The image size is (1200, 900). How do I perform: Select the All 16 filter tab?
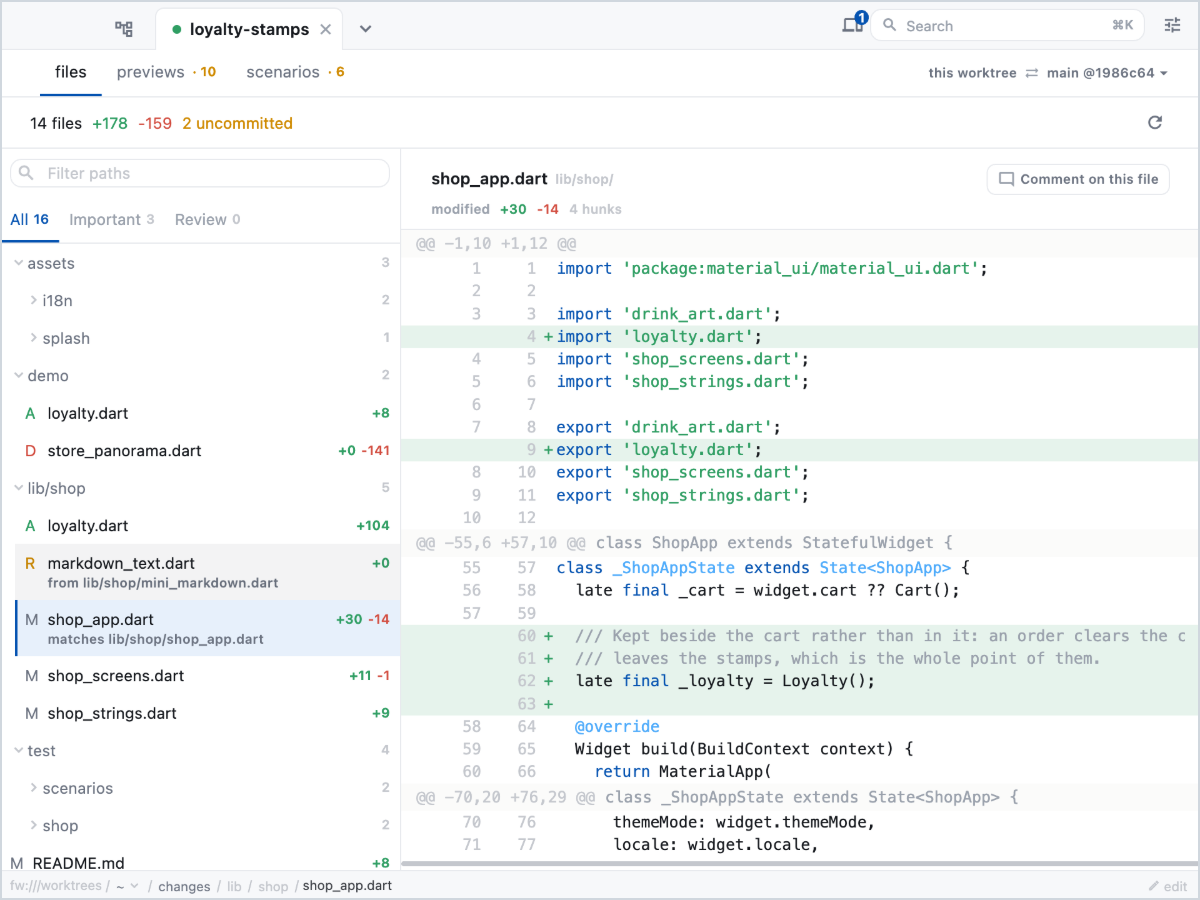click(x=30, y=220)
